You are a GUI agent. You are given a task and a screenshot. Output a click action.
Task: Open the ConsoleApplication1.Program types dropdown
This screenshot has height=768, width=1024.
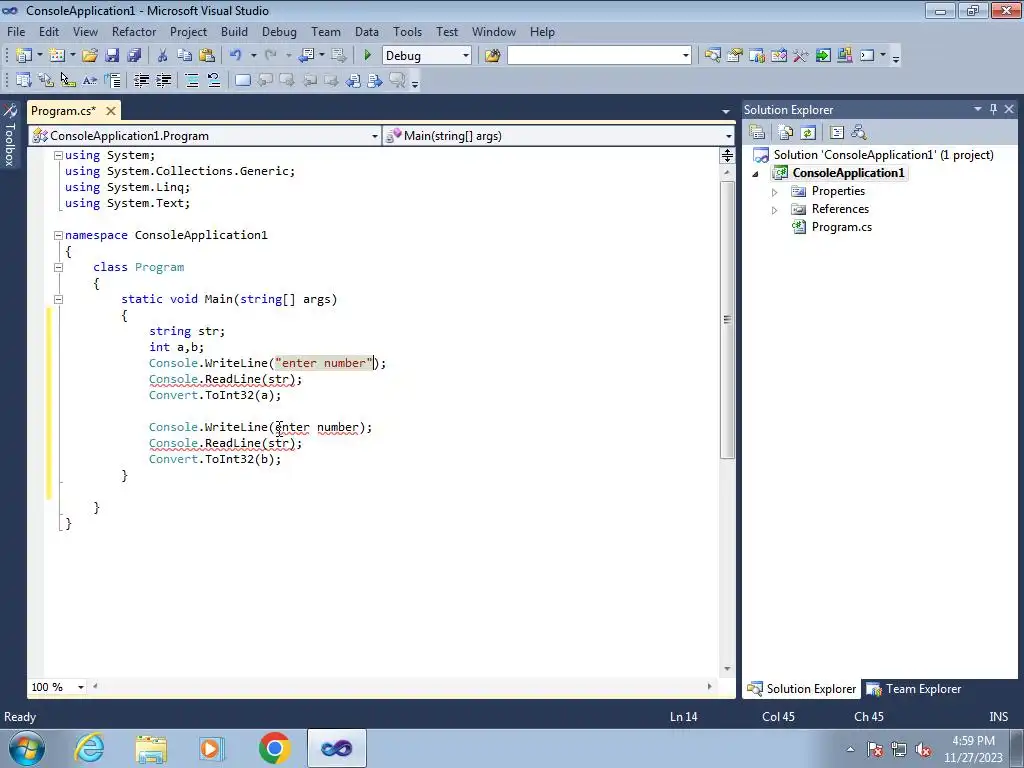tap(374, 136)
